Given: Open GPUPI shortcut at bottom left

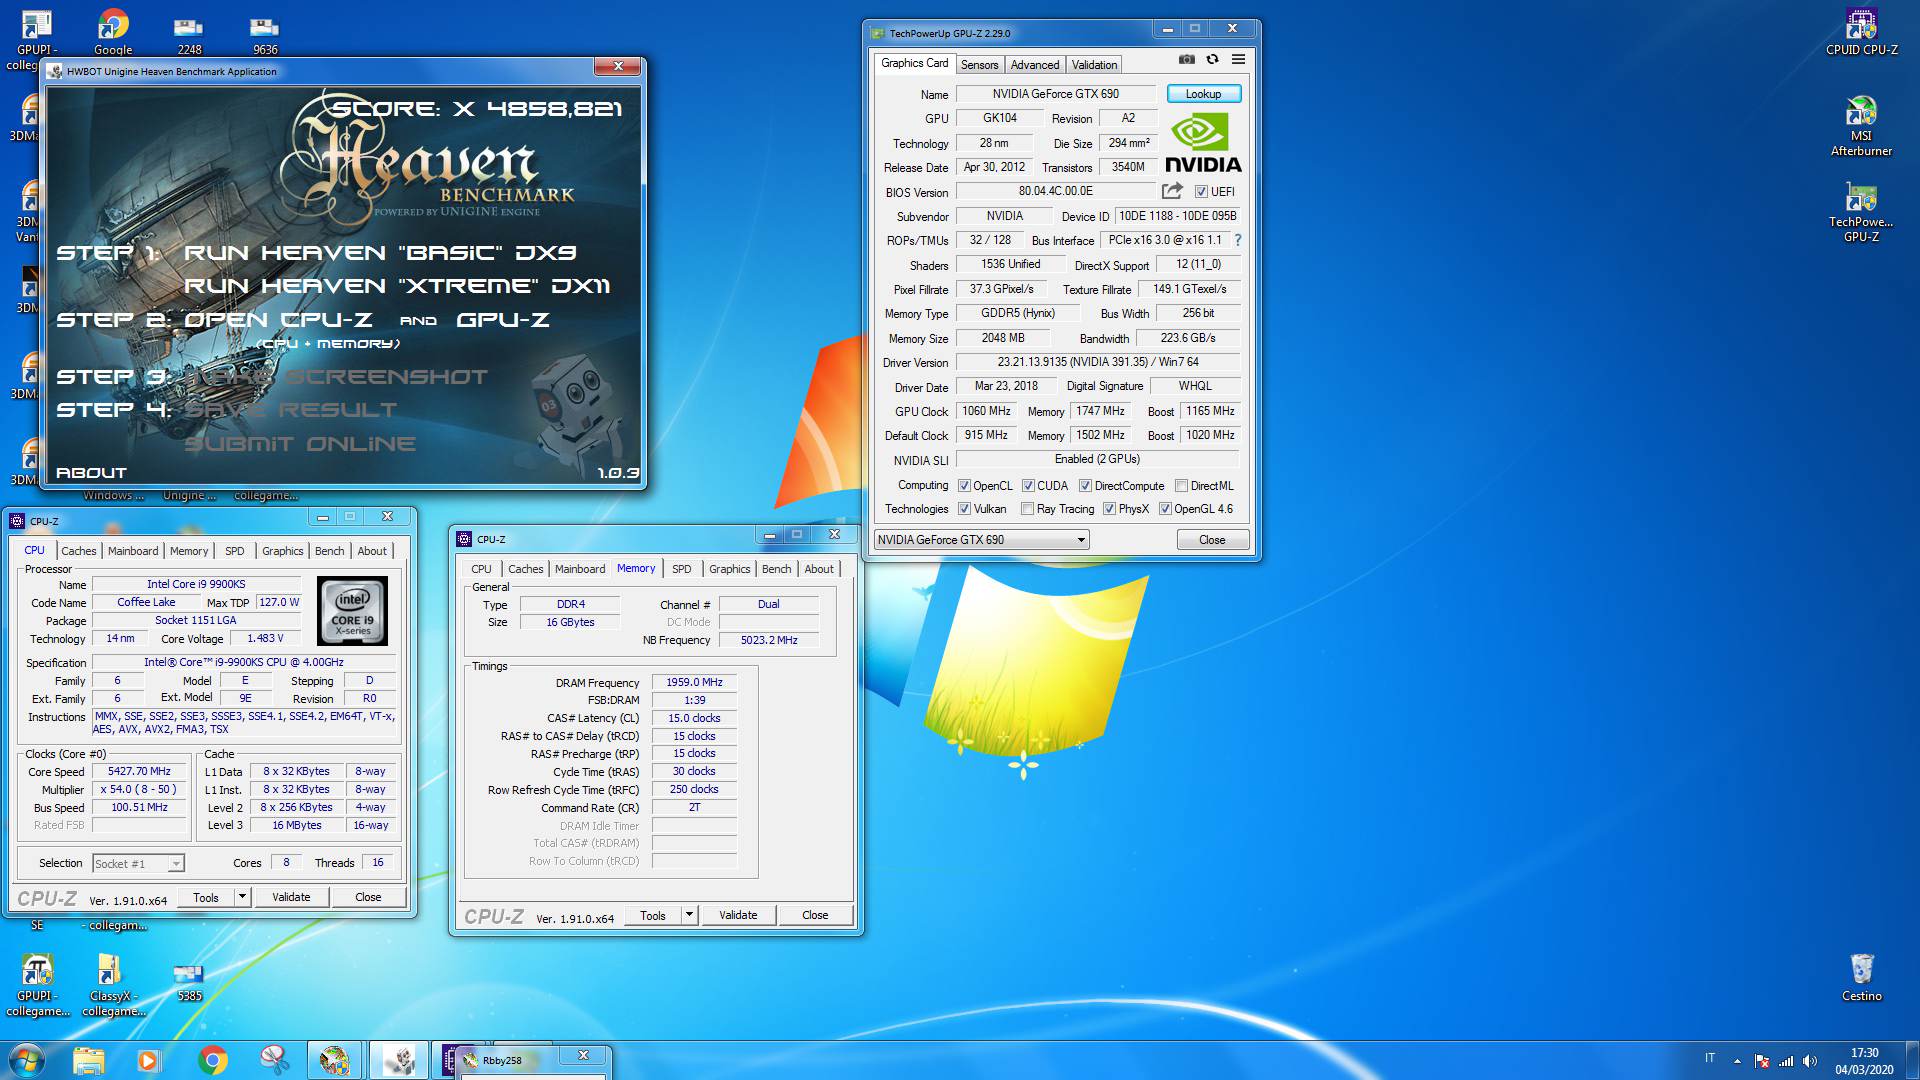Looking at the screenshot, I should (x=38, y=984).
